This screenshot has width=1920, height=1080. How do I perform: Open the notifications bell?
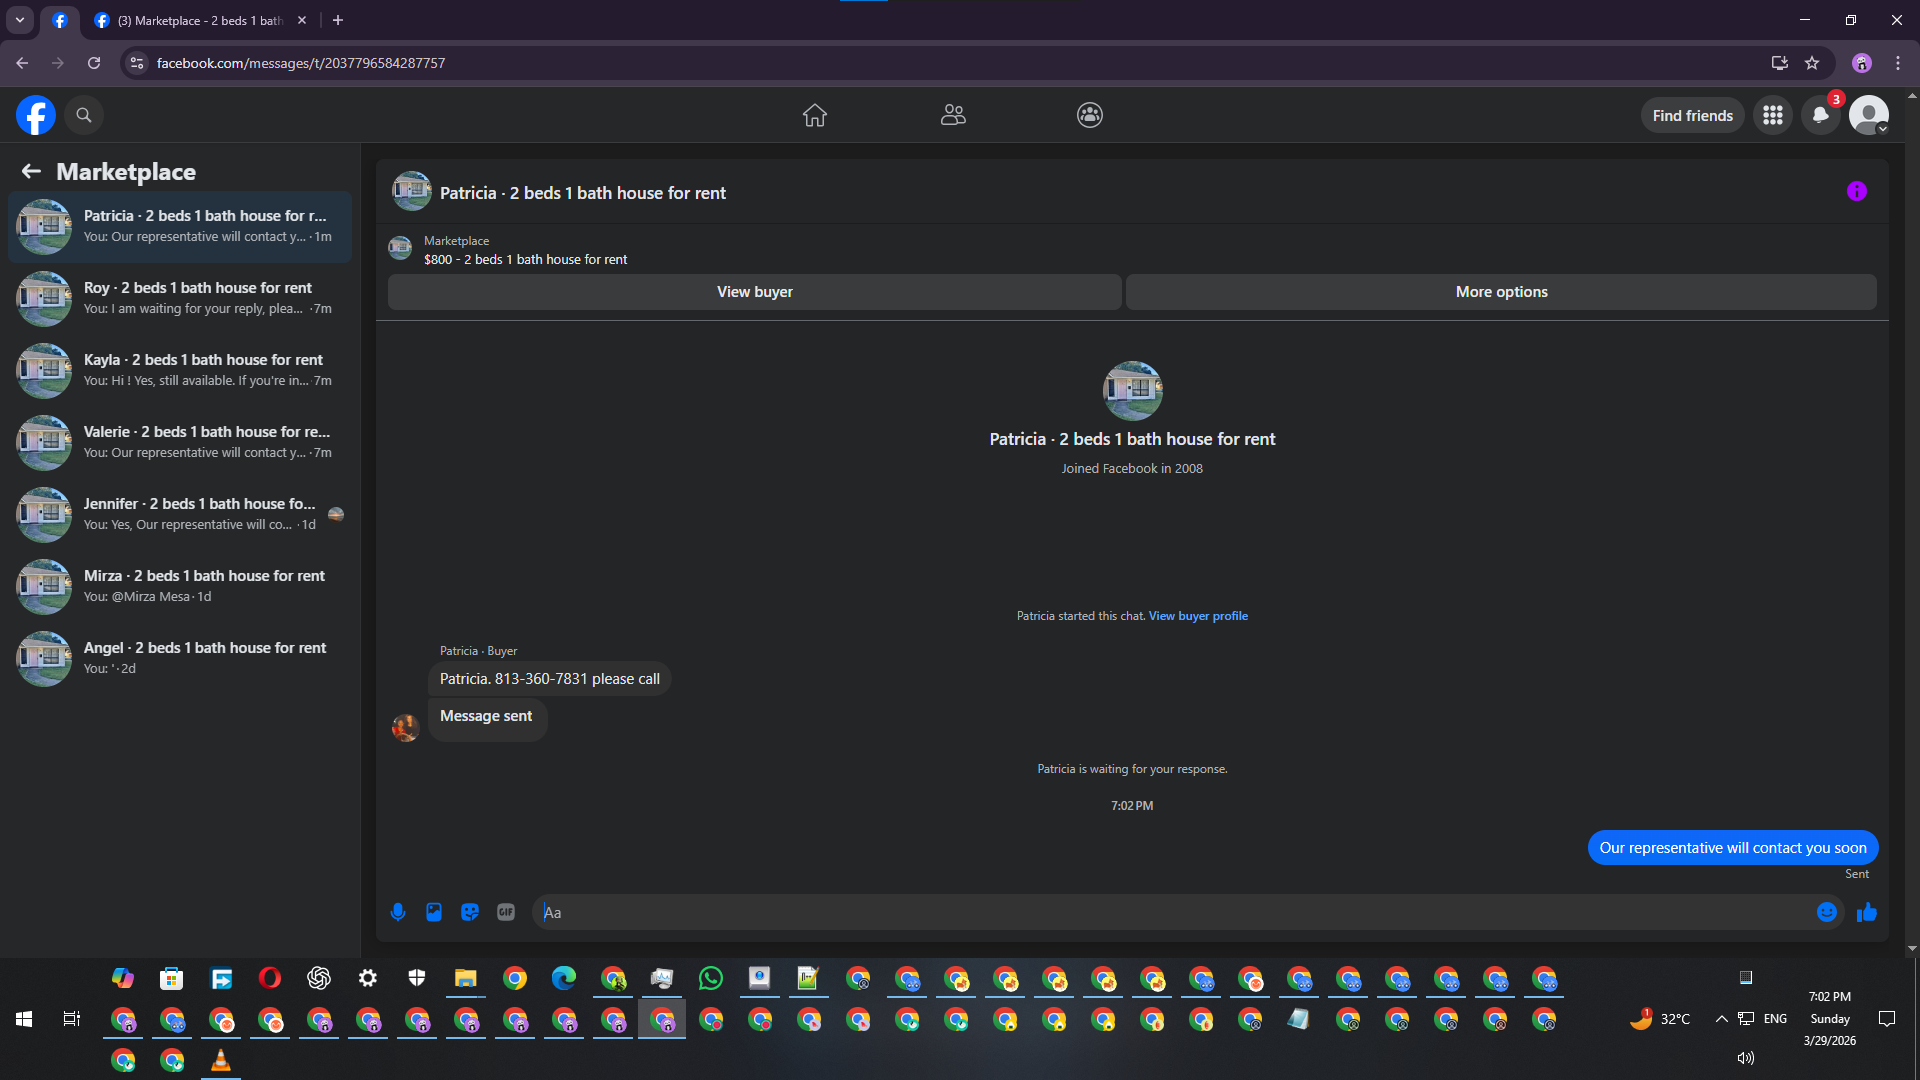(x=1821, y=115)
